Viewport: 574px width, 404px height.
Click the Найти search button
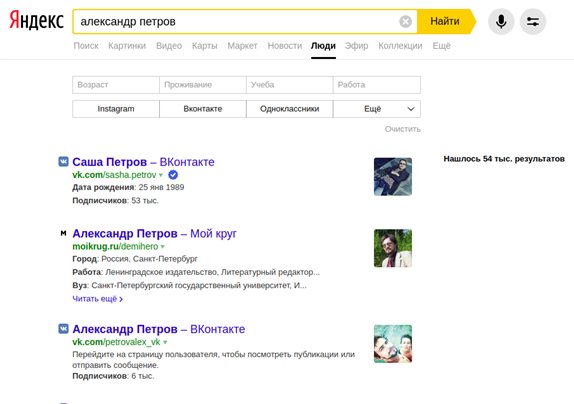[446, 22]
